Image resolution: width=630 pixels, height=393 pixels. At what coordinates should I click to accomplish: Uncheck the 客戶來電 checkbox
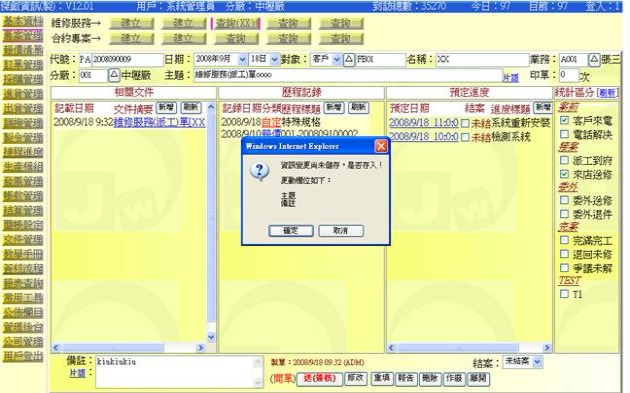point(564,120)
